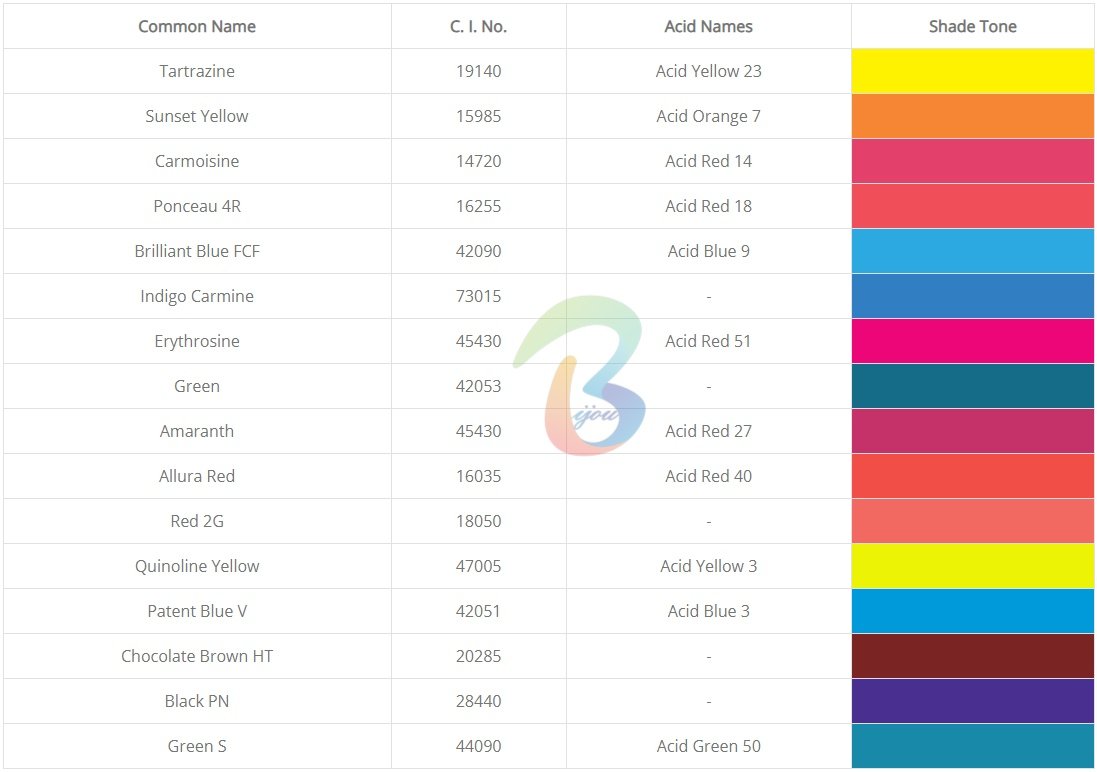Screen dimensions: 1097x772
Task: Choose the Chocolate Brown HT shade swatch
Action: tap(972, 657)
